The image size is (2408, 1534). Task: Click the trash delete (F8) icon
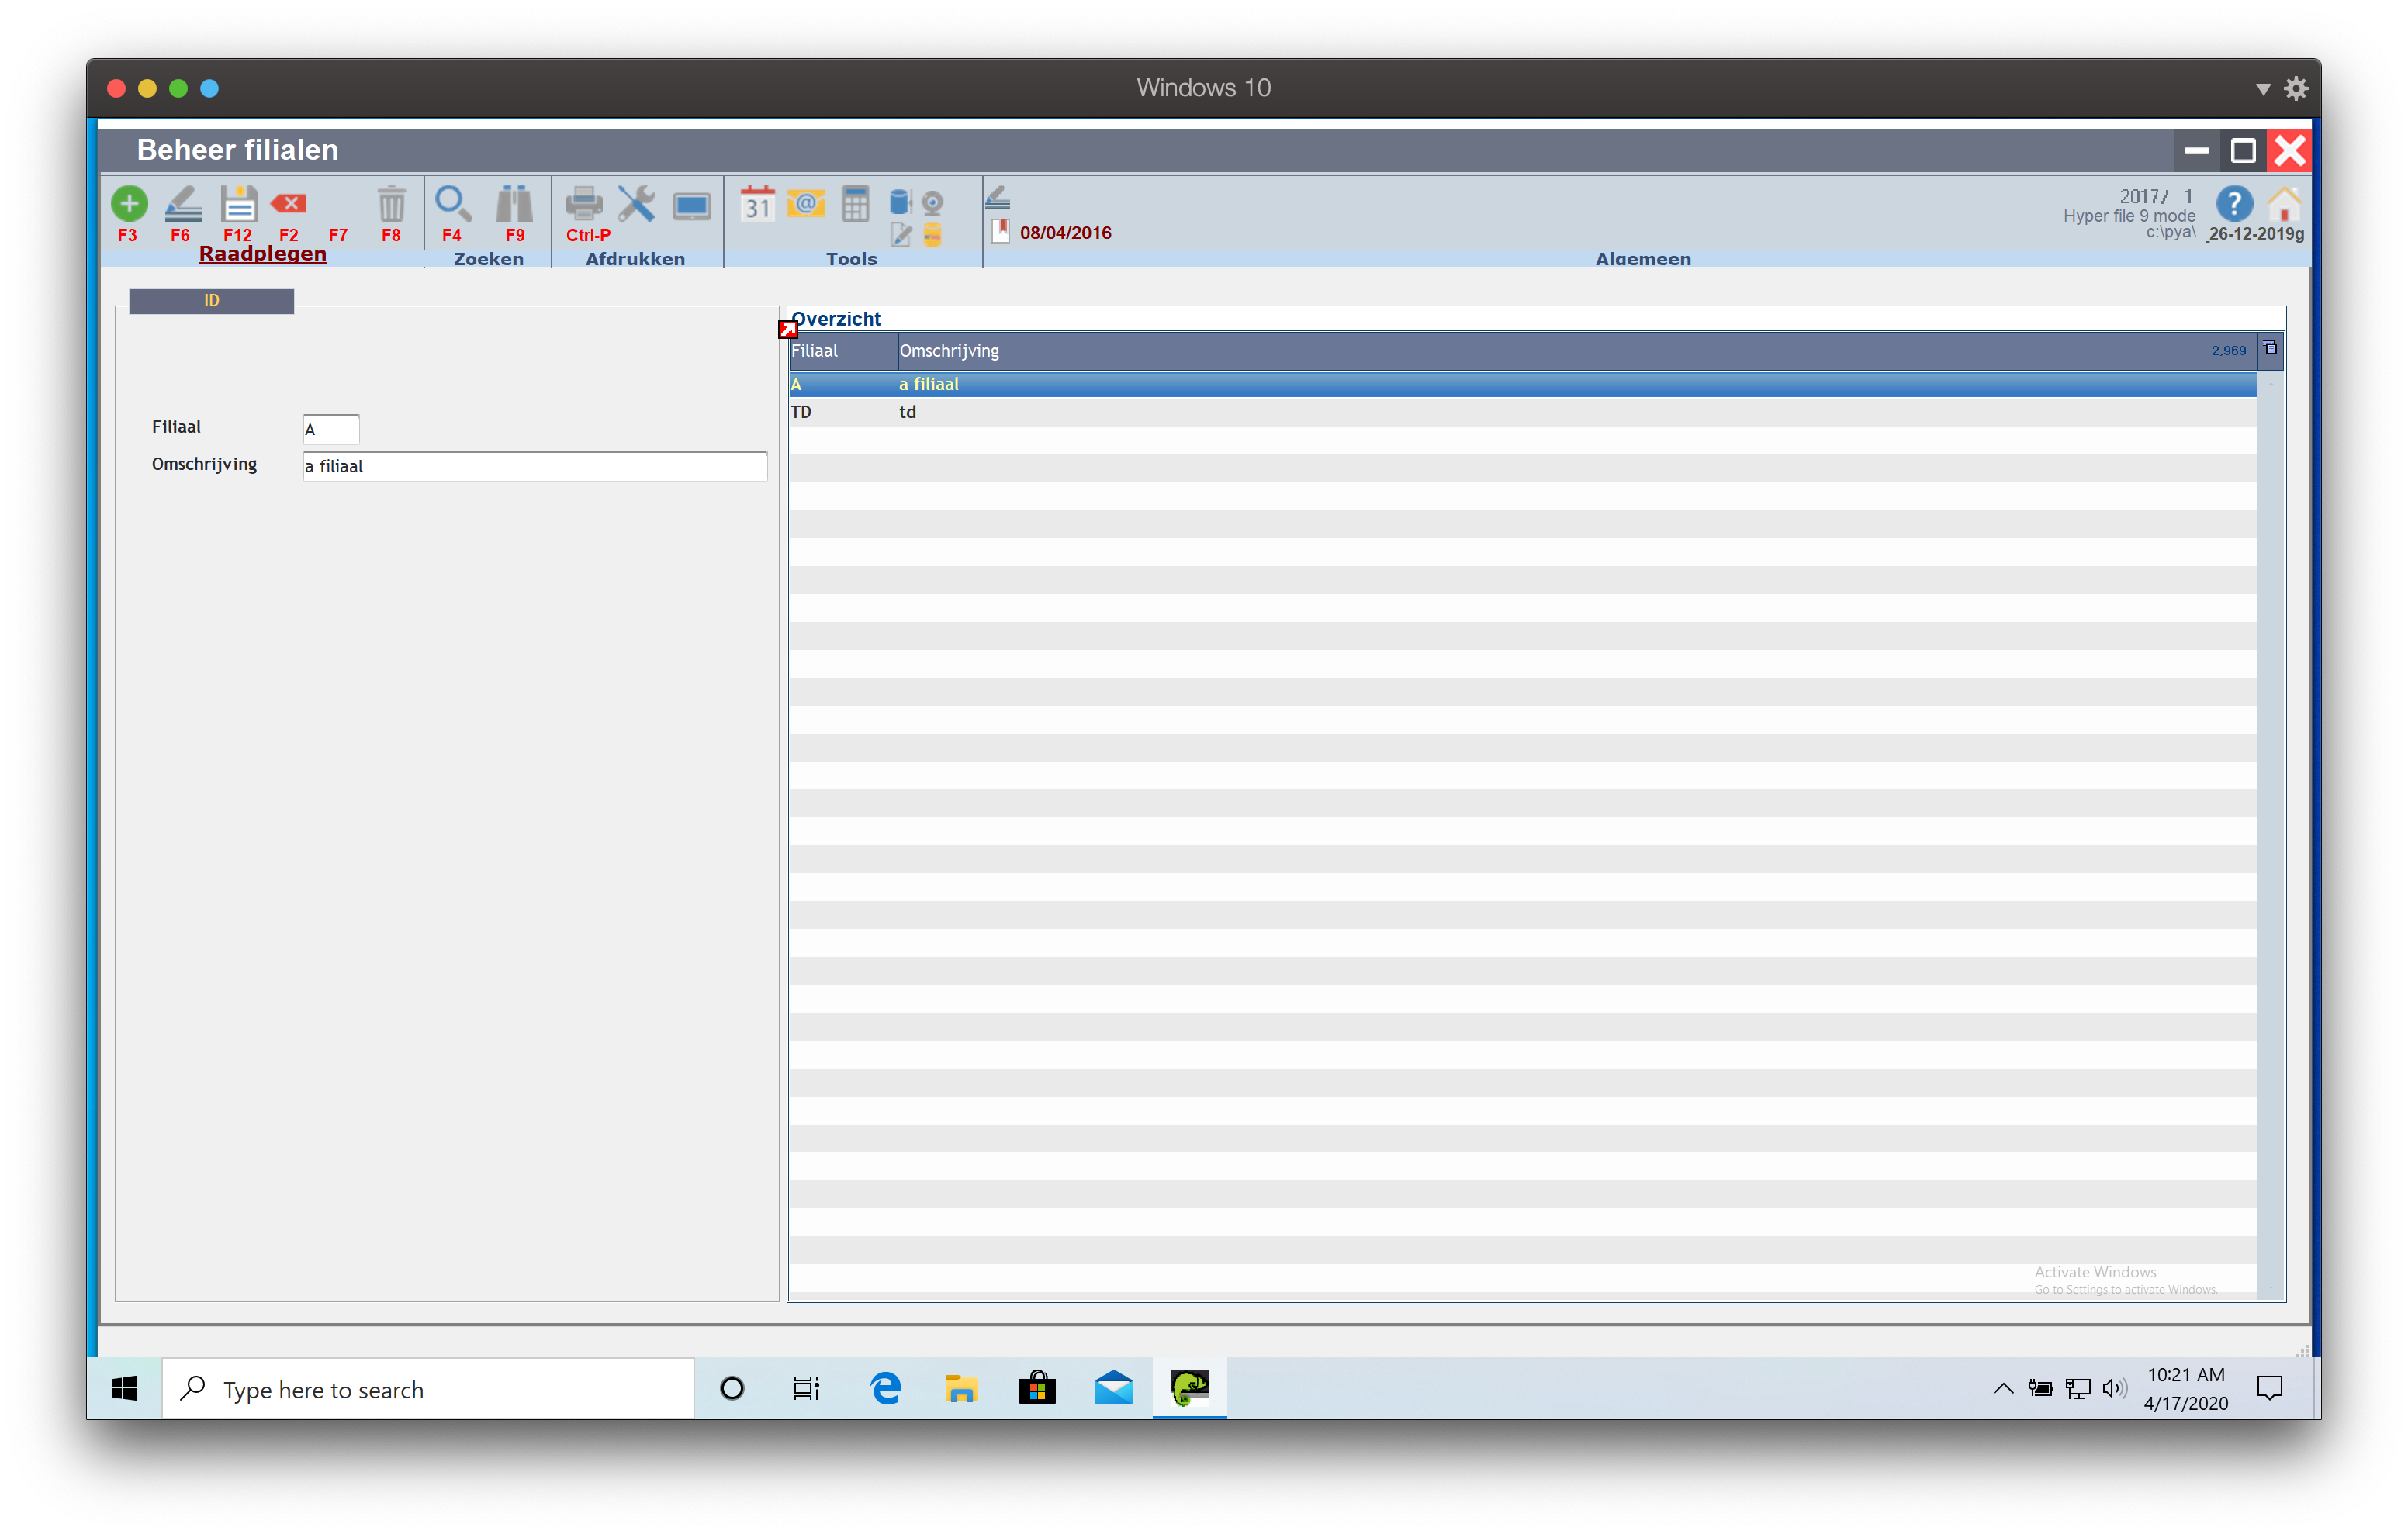point(391,204)
